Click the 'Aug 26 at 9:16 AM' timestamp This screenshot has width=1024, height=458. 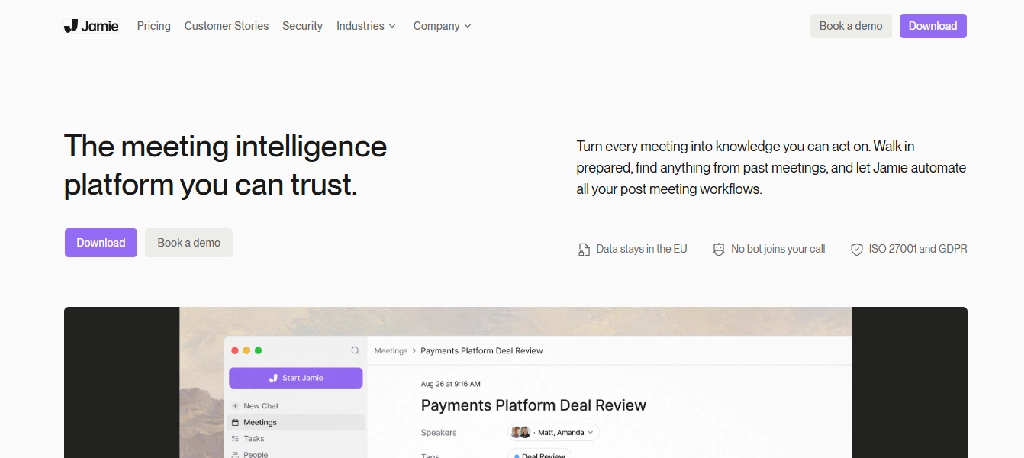point(451,384)
